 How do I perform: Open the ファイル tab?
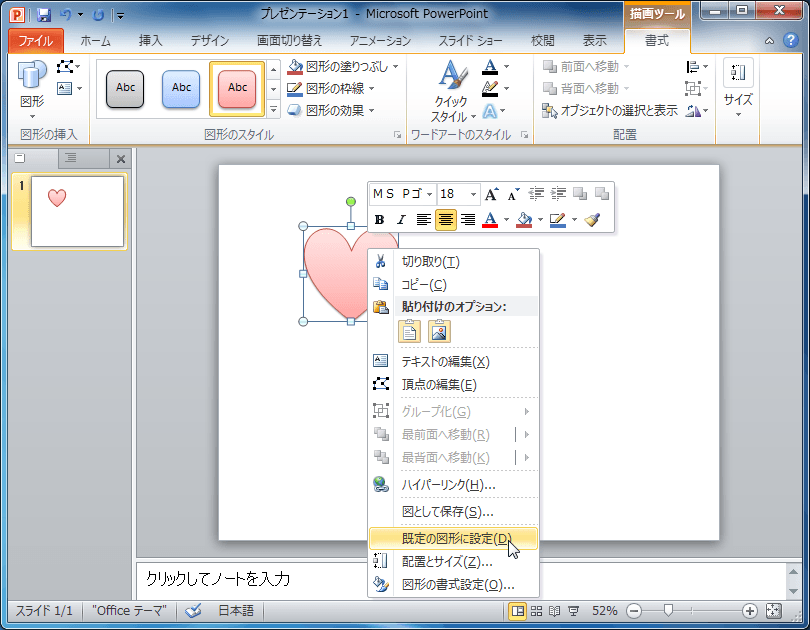[x=36, y=41]
